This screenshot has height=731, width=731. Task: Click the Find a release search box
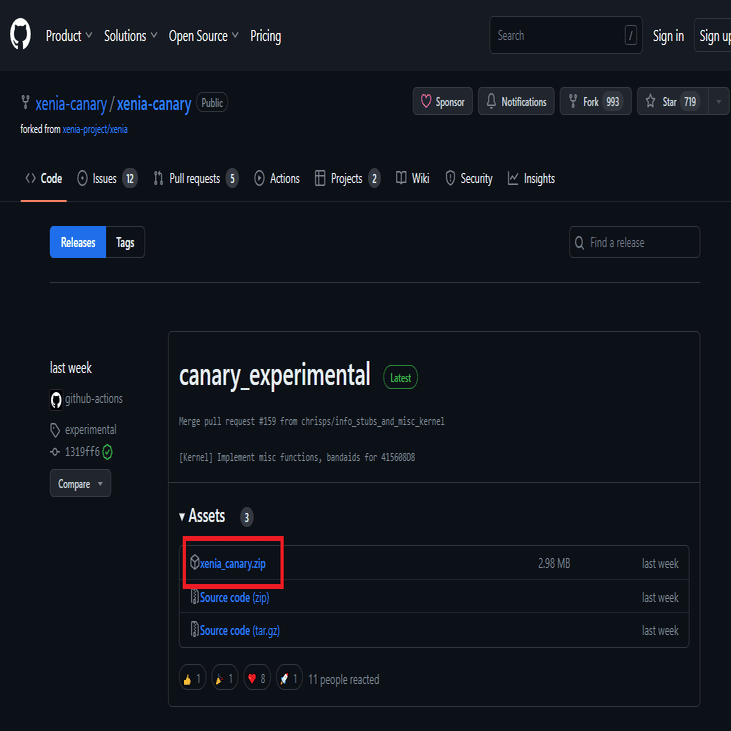(x=634, y=242)
